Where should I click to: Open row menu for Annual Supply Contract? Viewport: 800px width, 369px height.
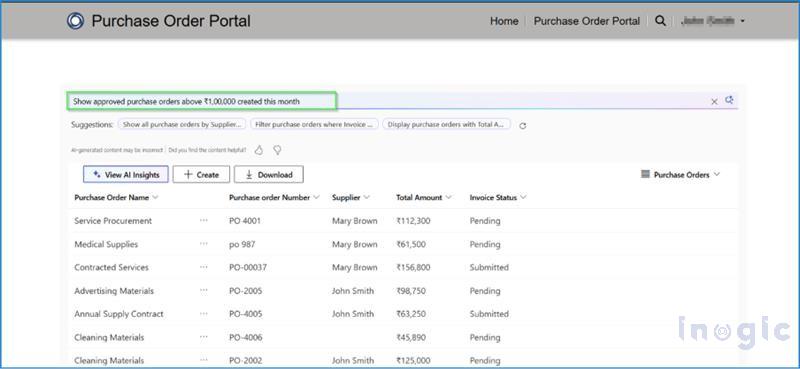pyautogui.click(x=204, y=313)
